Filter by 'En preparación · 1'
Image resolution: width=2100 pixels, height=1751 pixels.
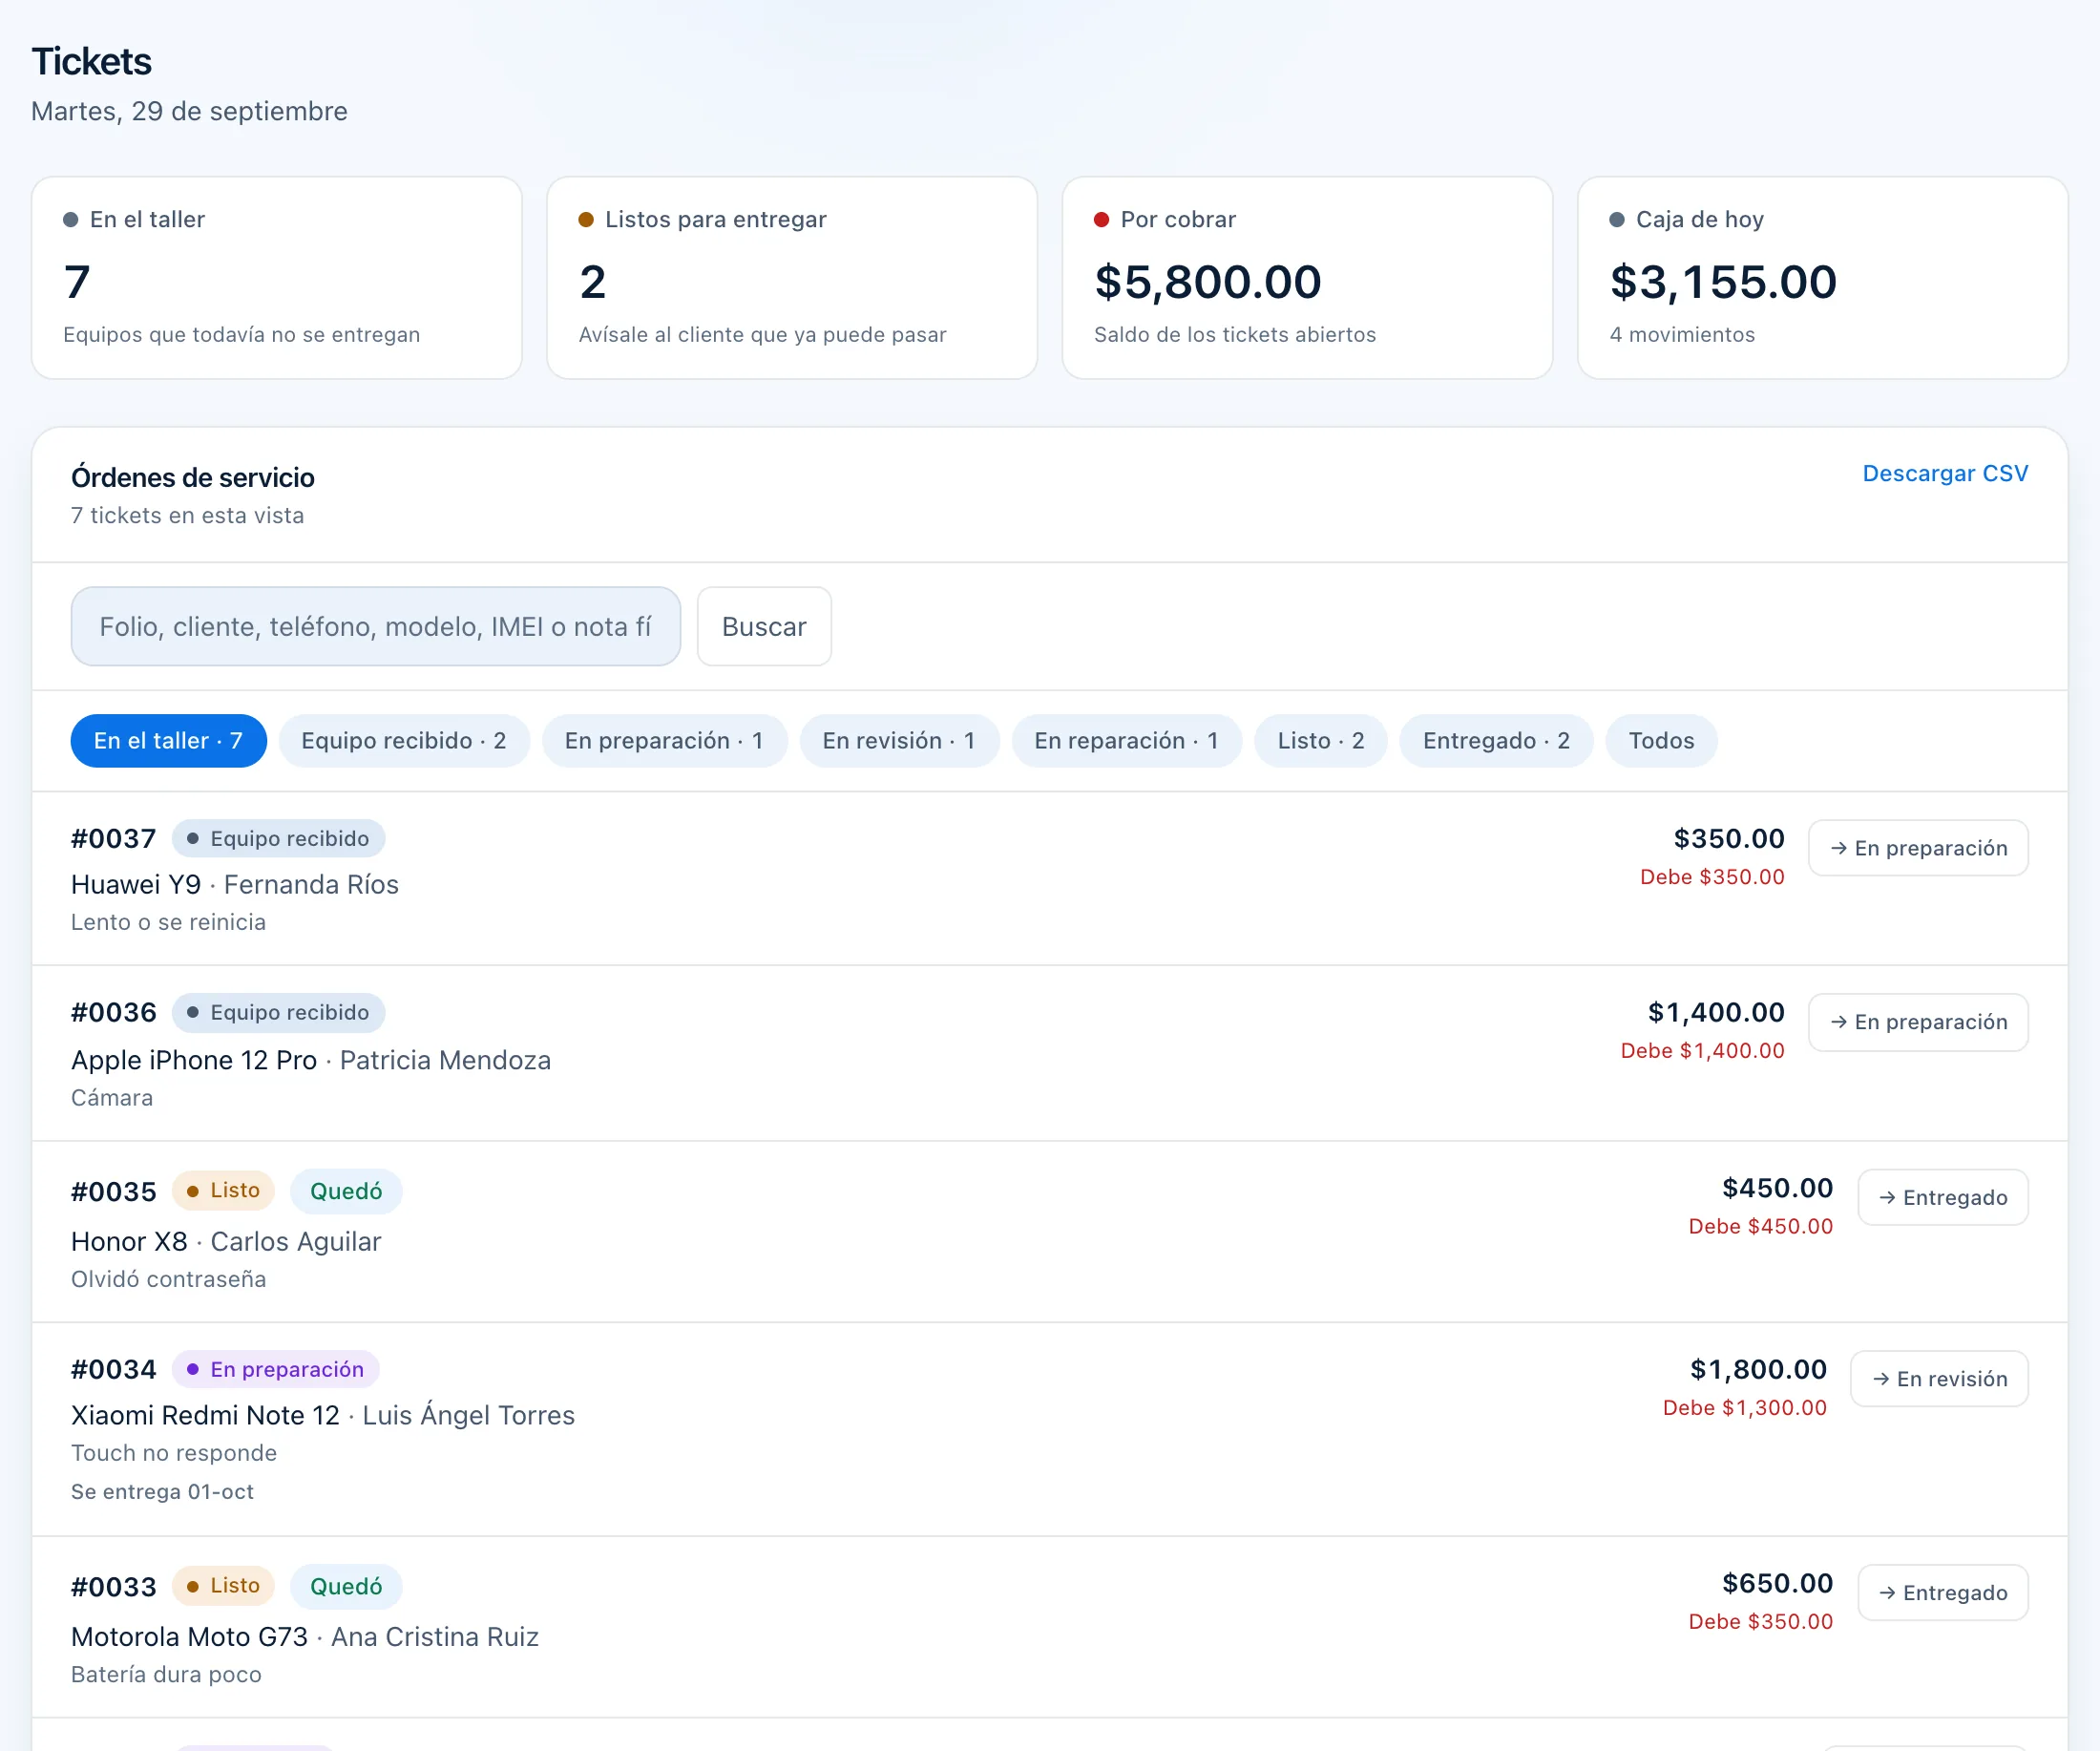pyautogui.click(x=664, y=740)
